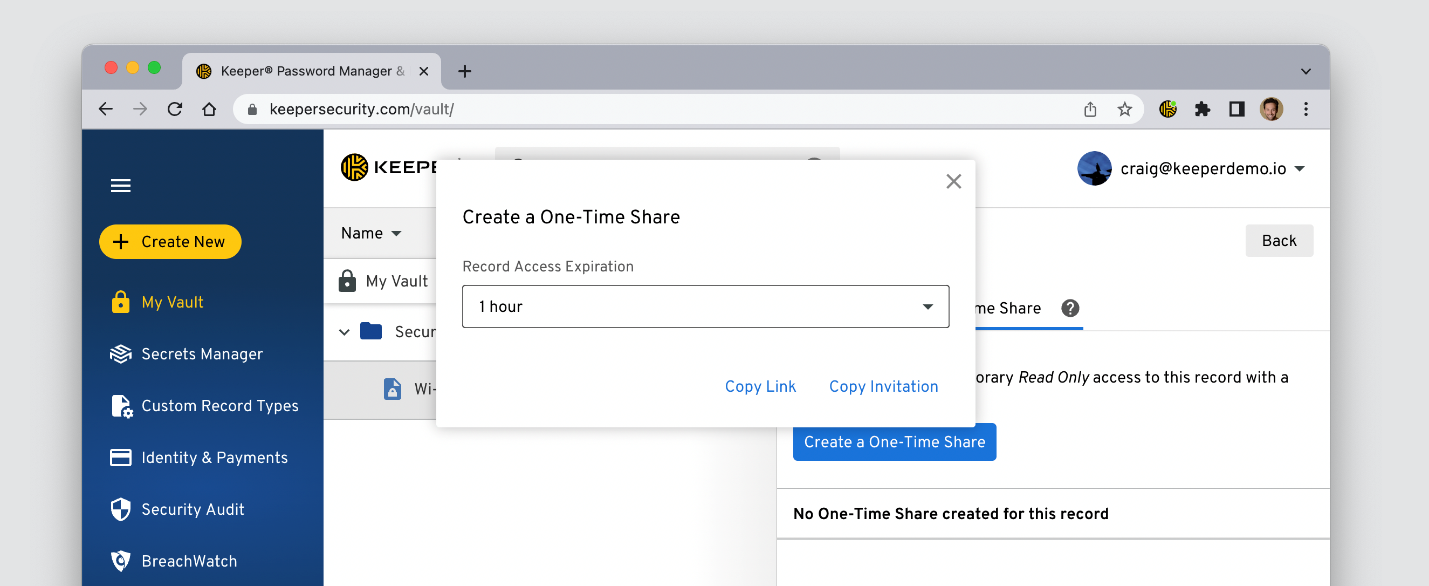The image size is (1429, 586).
Task: Click the Copy Link button
Action: (760, 387)
